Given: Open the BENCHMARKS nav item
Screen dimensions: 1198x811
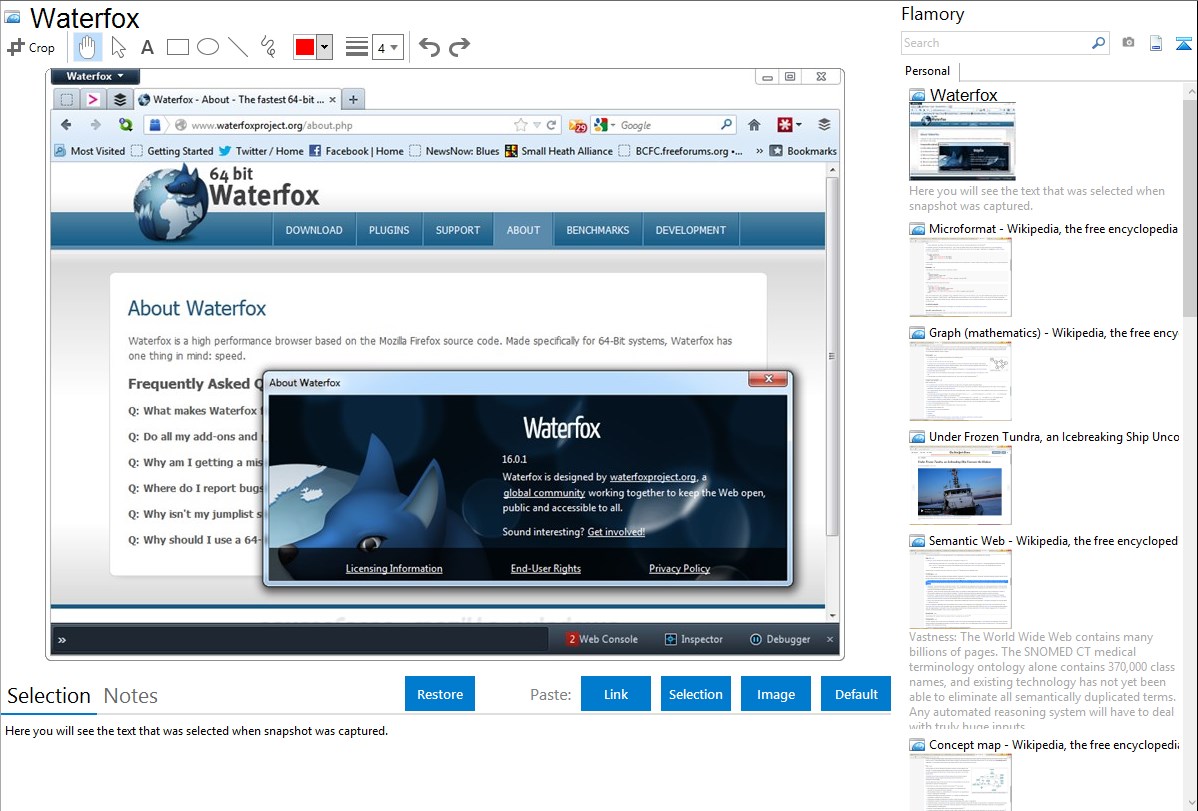Looking at the screenshot, I should click(597, 230).
